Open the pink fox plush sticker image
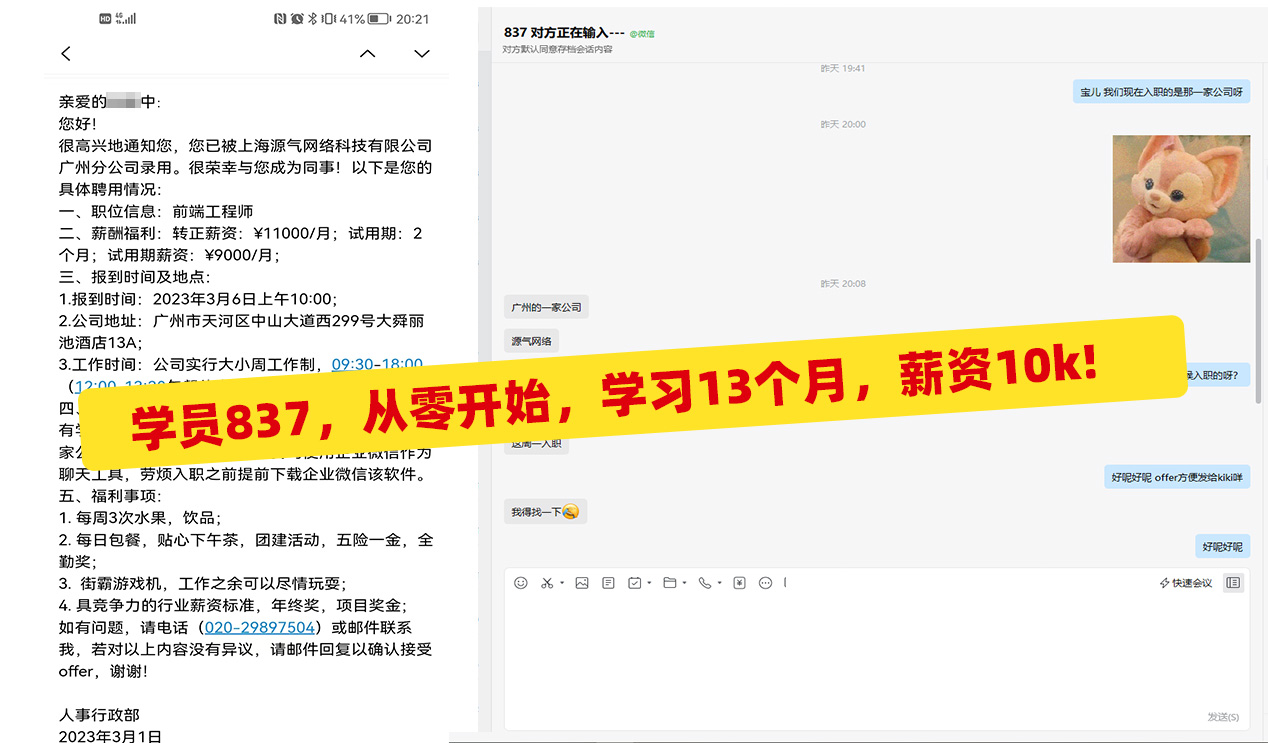This screenshot has height=743, width=1268. [1181, 199]
